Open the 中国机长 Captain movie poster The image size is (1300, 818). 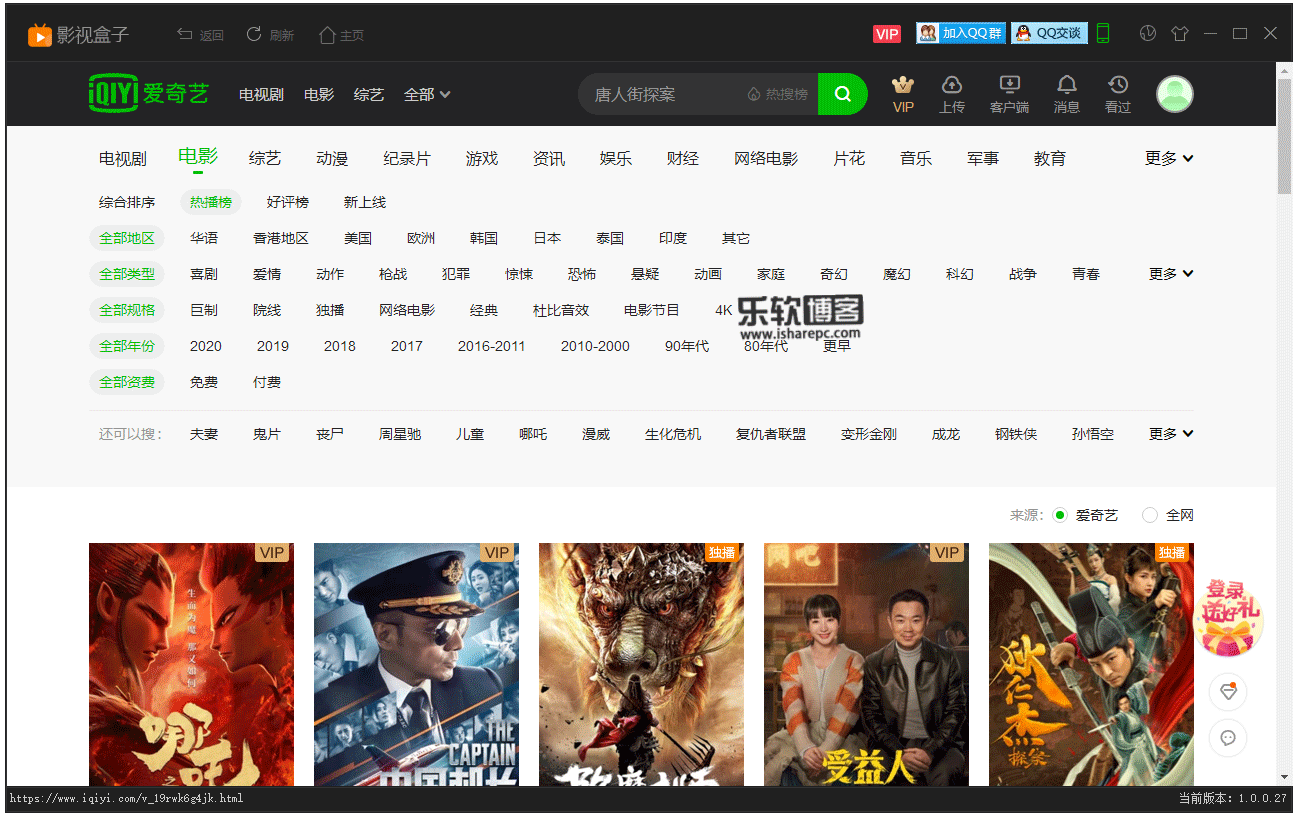pos(416,664)
